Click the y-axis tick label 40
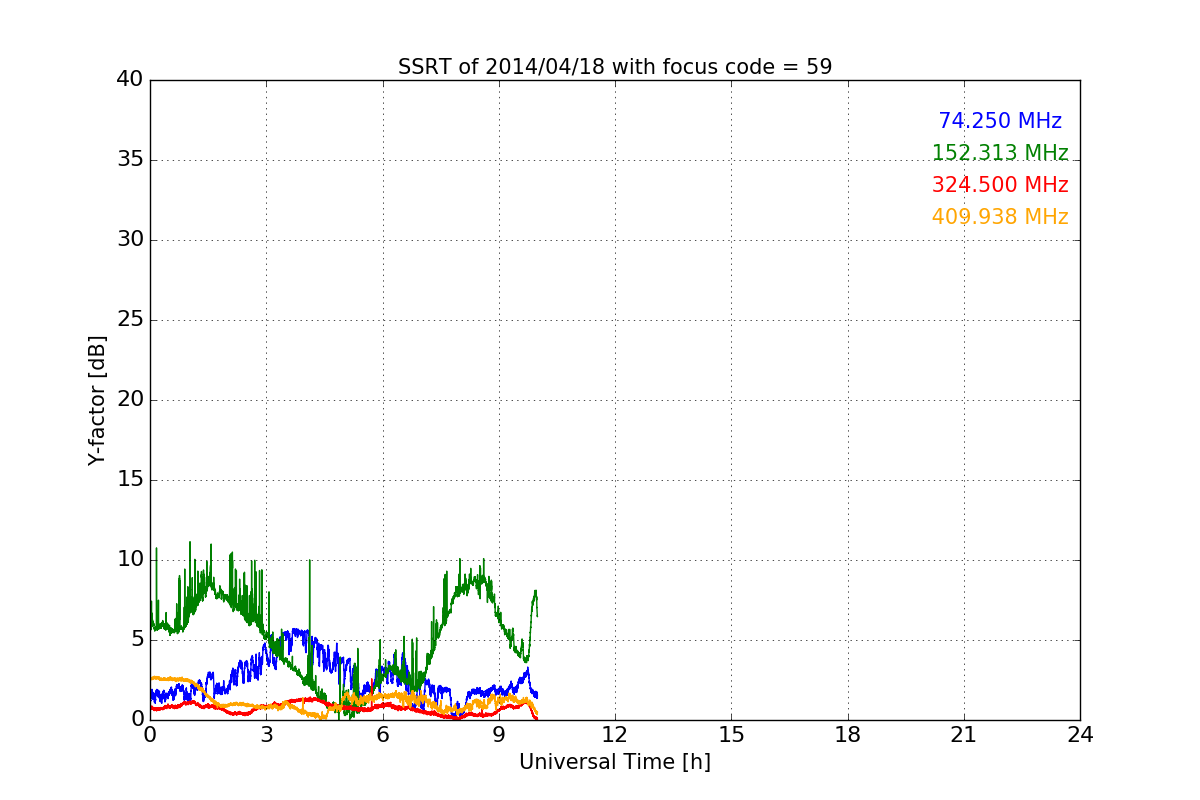Viewport: 1200px width, 800px height. (130, 79)
